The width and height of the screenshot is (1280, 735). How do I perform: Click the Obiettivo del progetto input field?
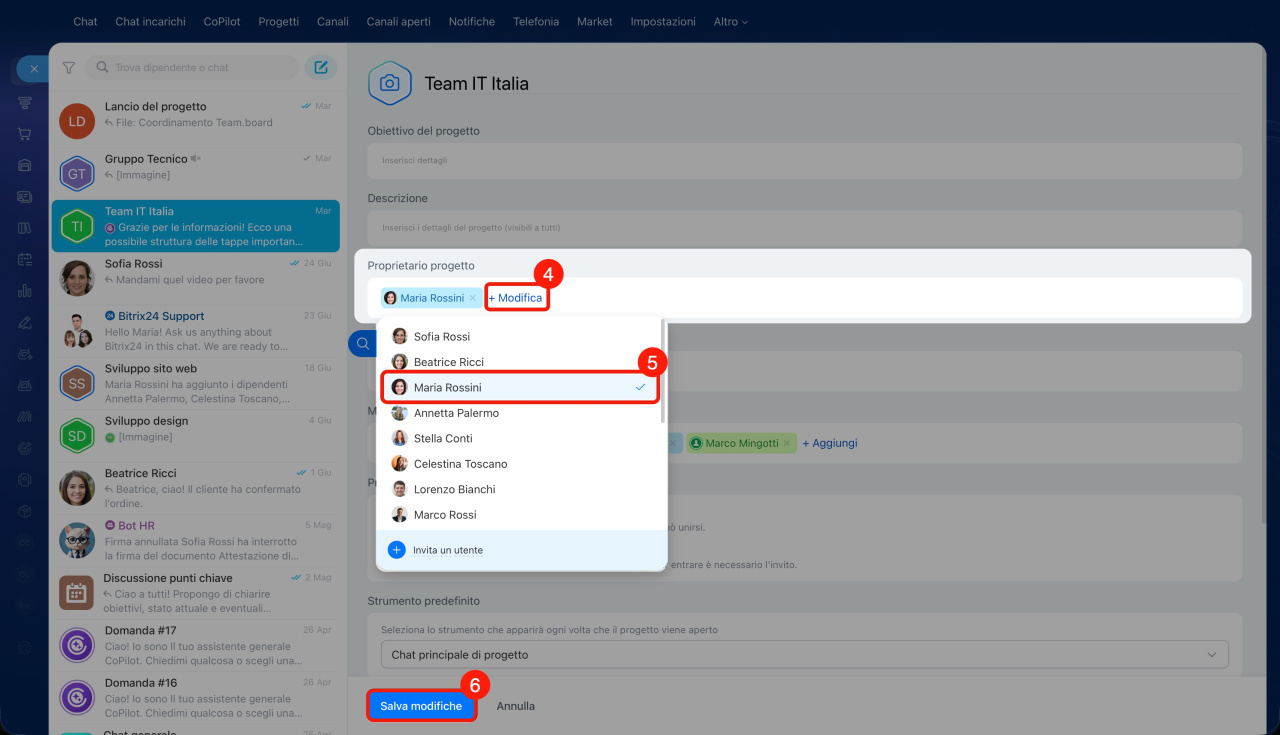(x=805, y=160)
